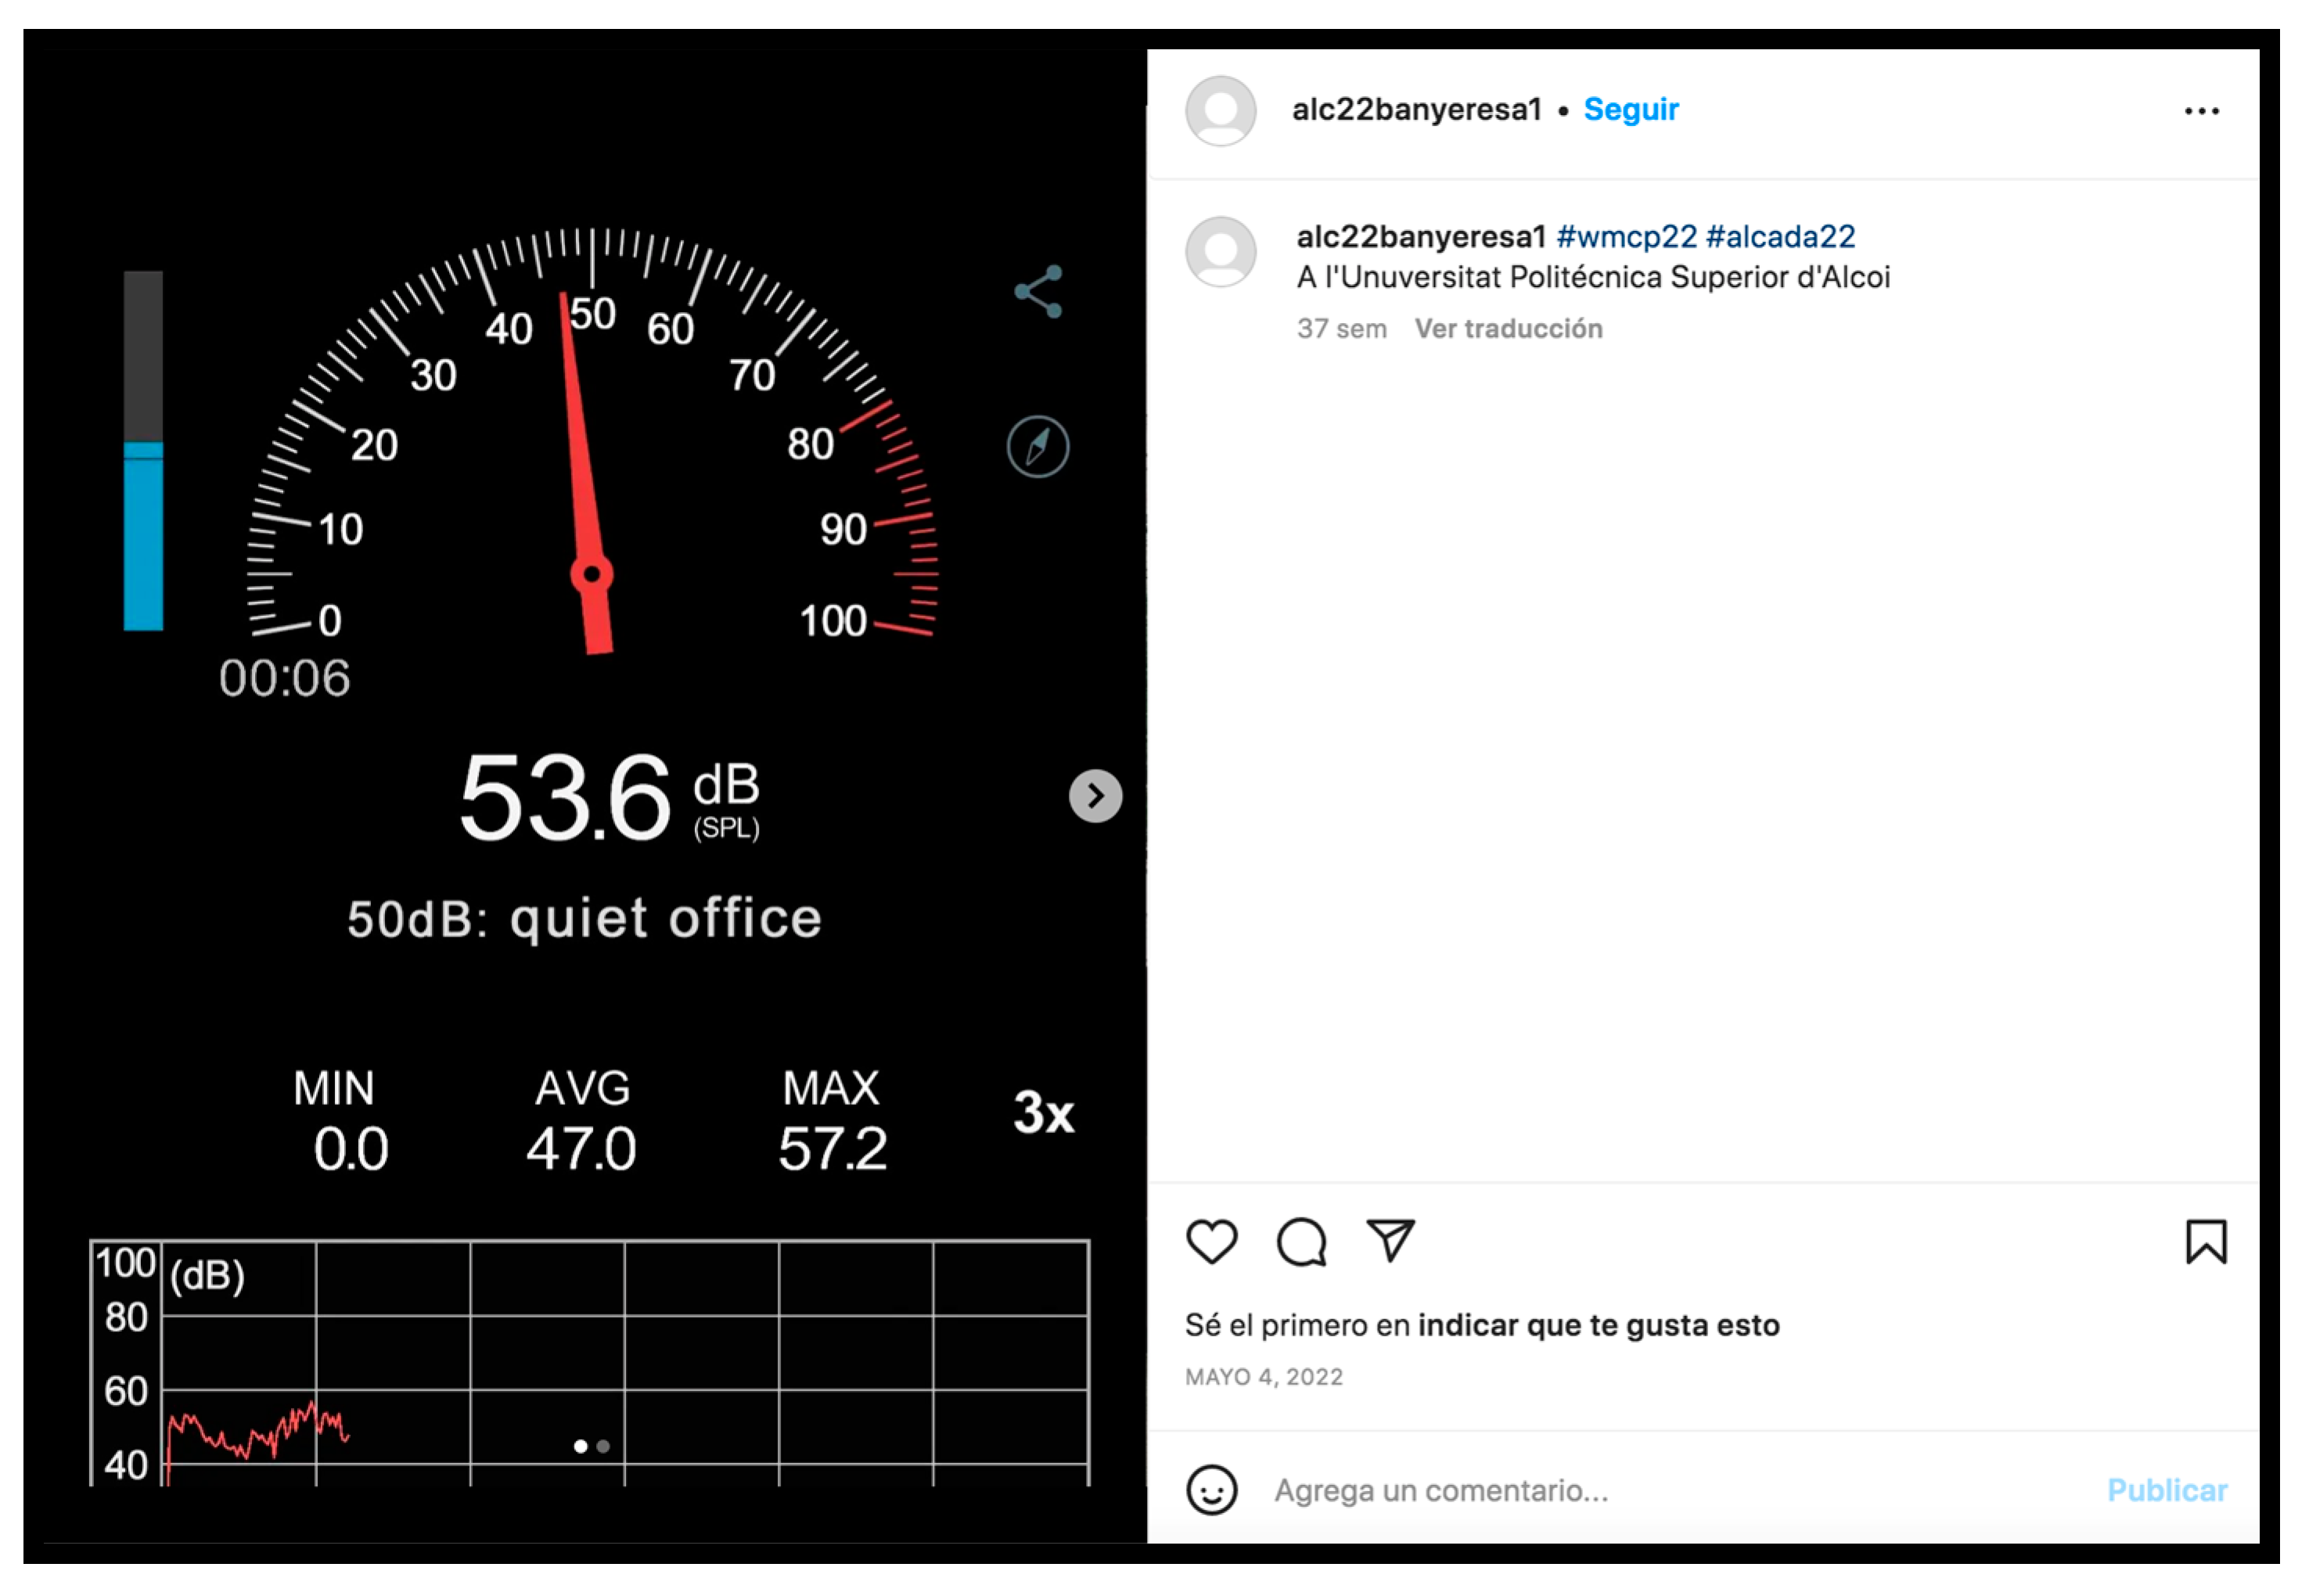Viewport: 2309px width, 1596px height.
Task: Focus the Agrega un comentario field
Action: (1680, 1491)
